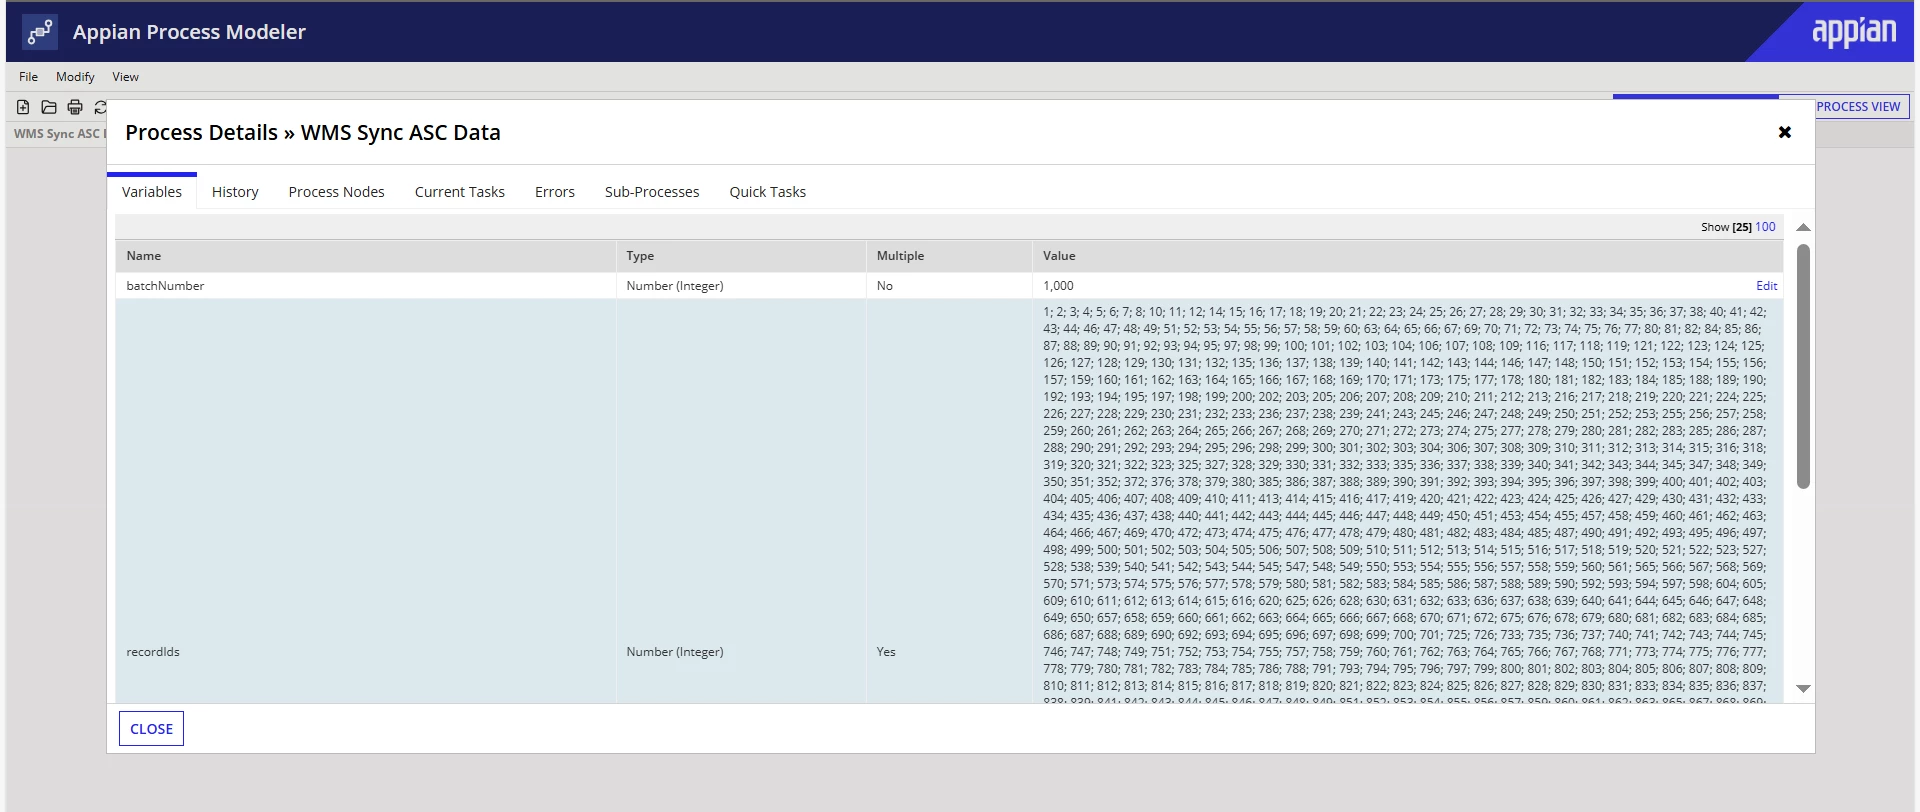Open the File menu

[28, 77]
